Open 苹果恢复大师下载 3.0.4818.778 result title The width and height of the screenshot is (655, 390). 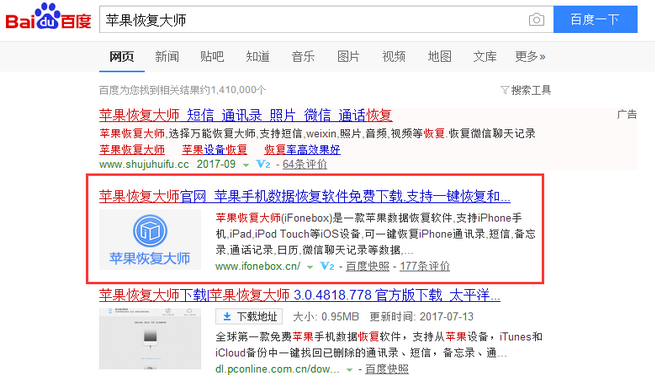(300, 295)
